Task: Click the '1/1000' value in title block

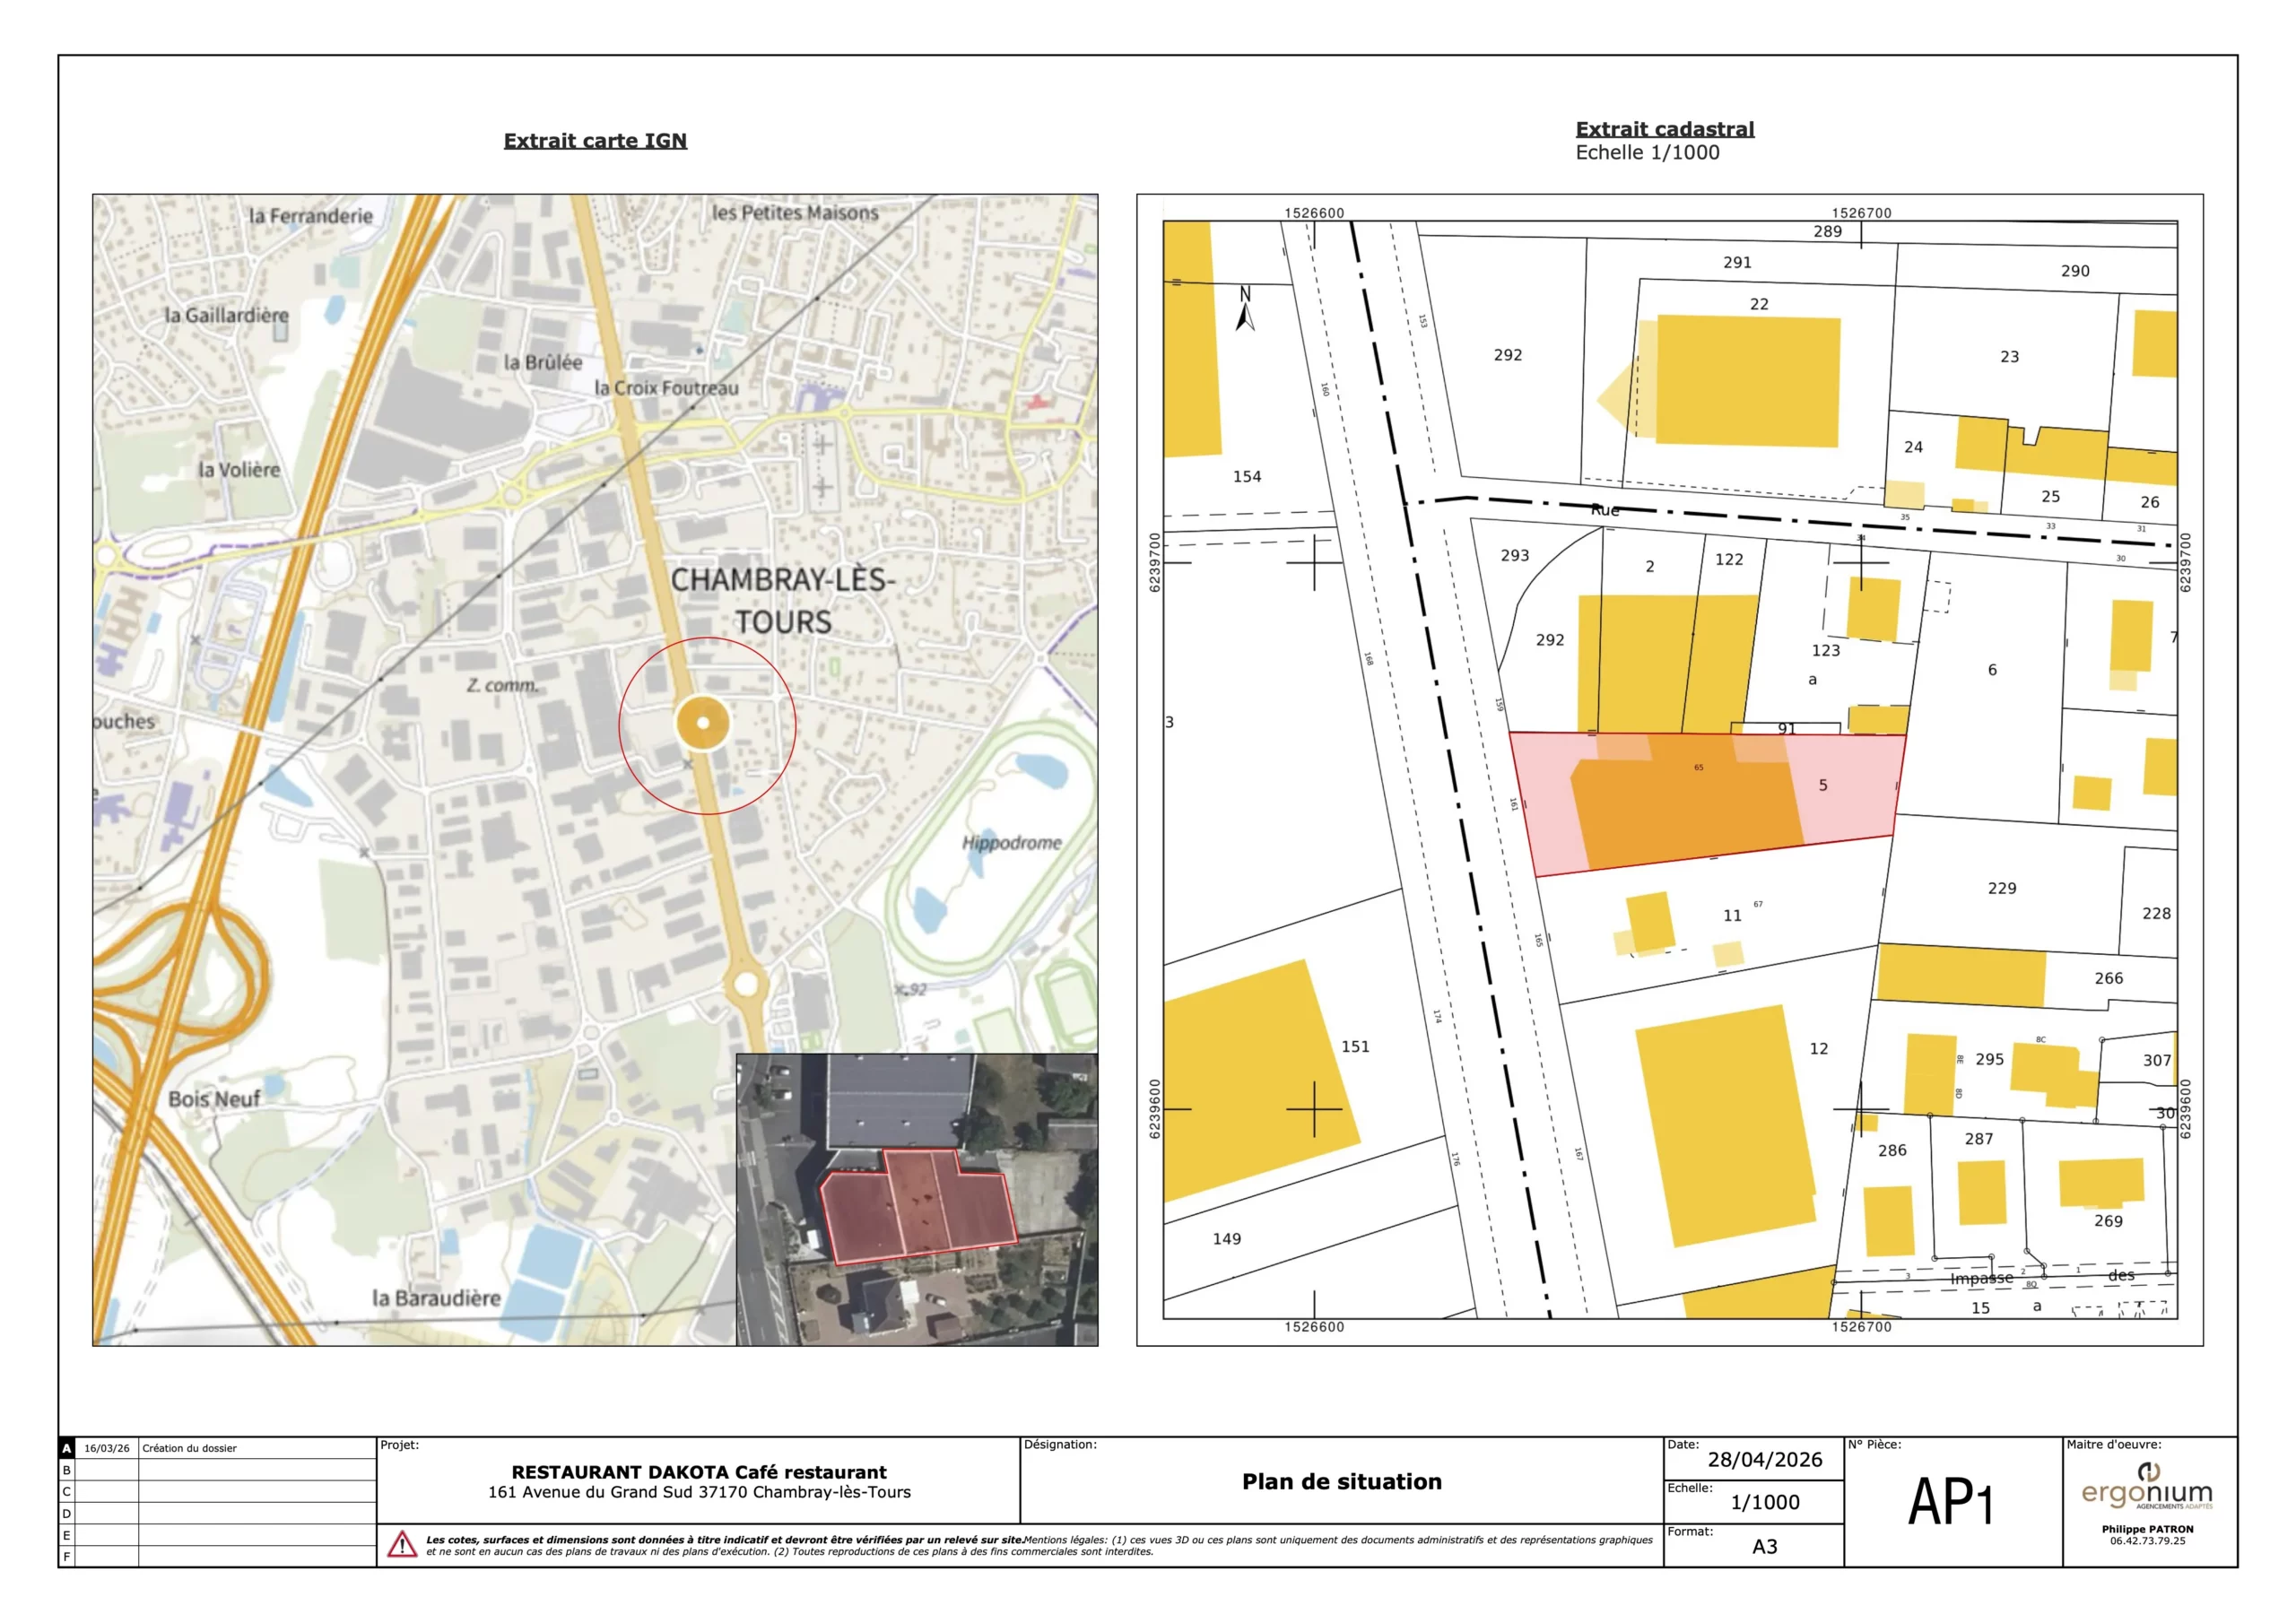Action: coord(1765,1503)
